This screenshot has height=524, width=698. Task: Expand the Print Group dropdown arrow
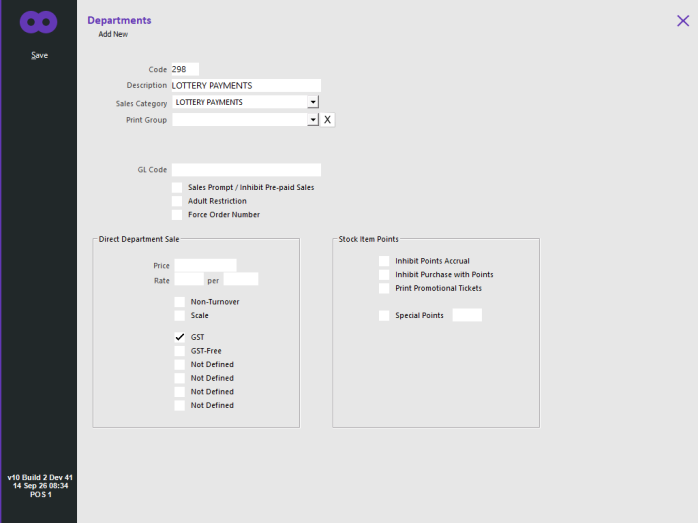(x=313, y=120)
